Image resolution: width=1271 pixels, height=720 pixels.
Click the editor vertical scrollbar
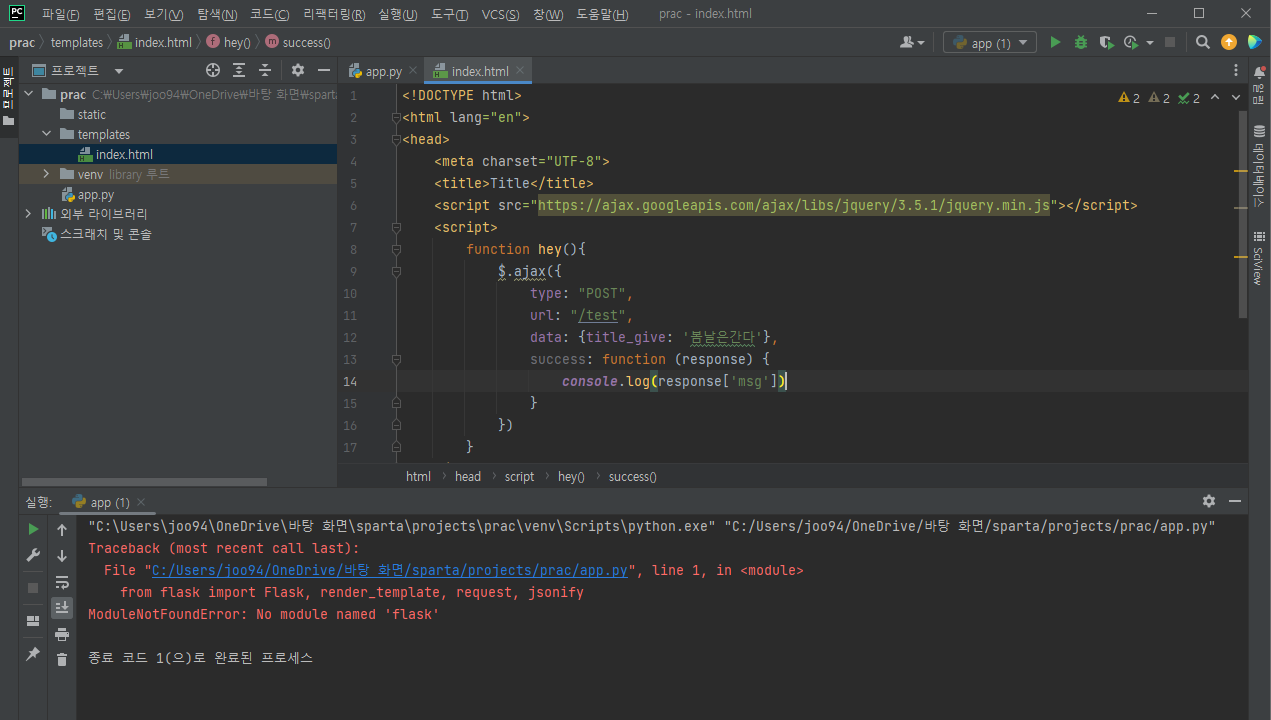click(1243, 215)
